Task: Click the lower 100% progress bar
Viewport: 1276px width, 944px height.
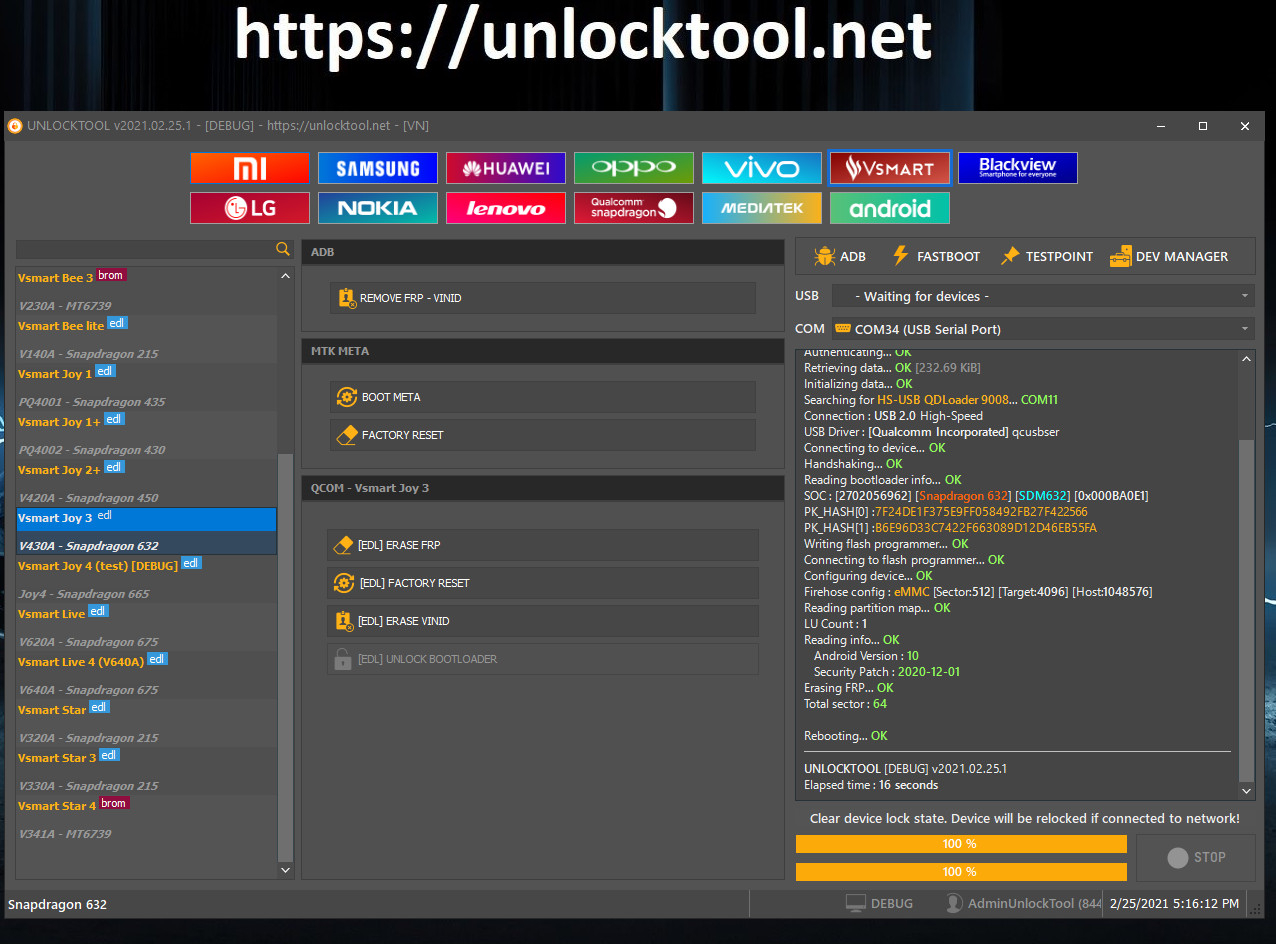Action: [961, 872]
